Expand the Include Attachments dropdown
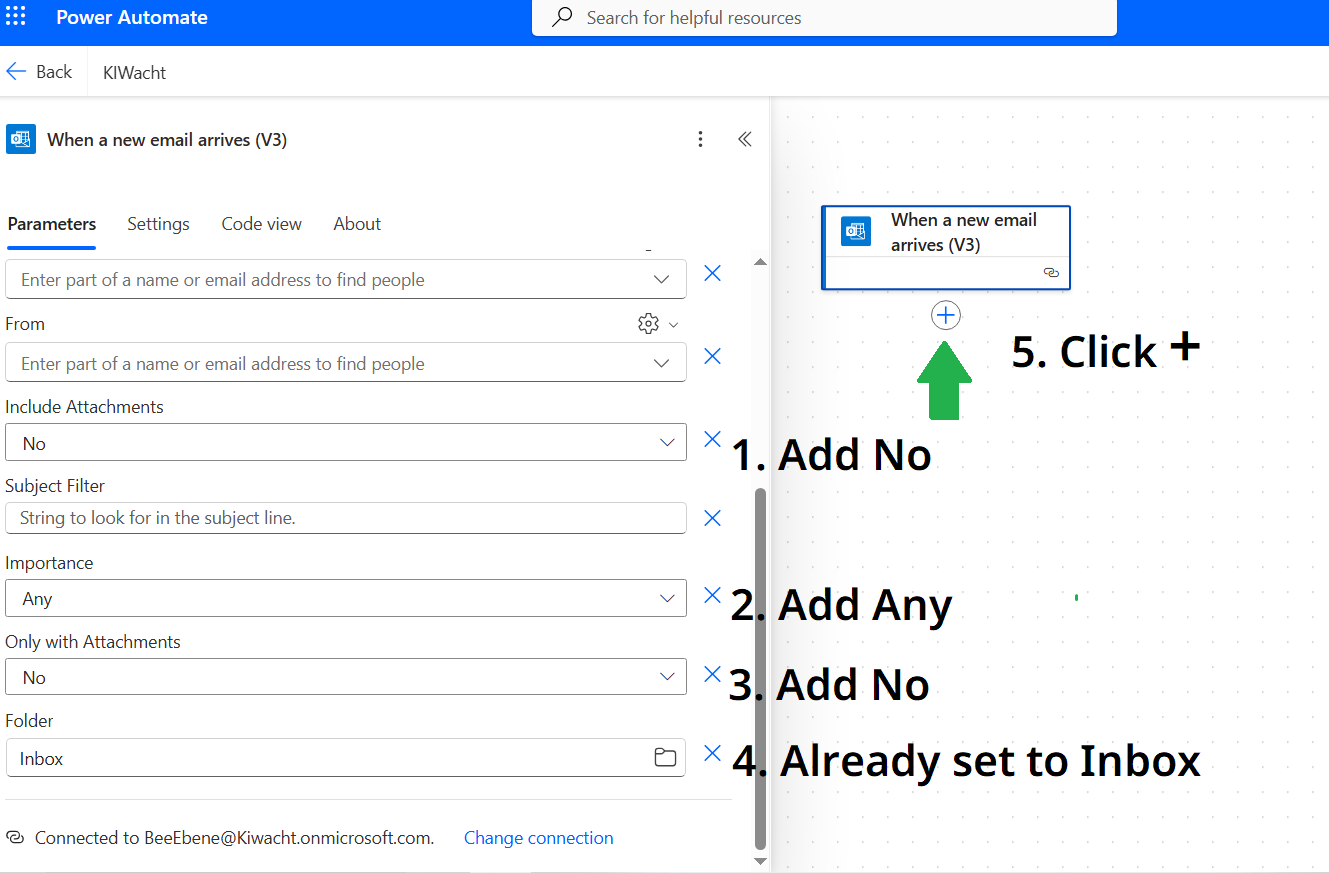 pos(667,443)
